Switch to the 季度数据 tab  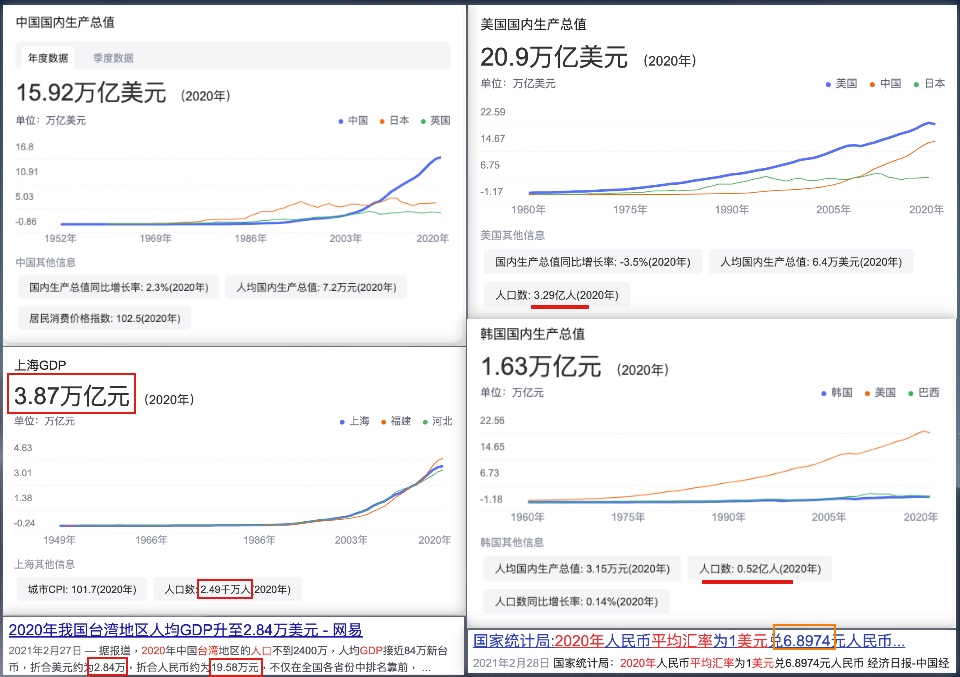point(113,58)
